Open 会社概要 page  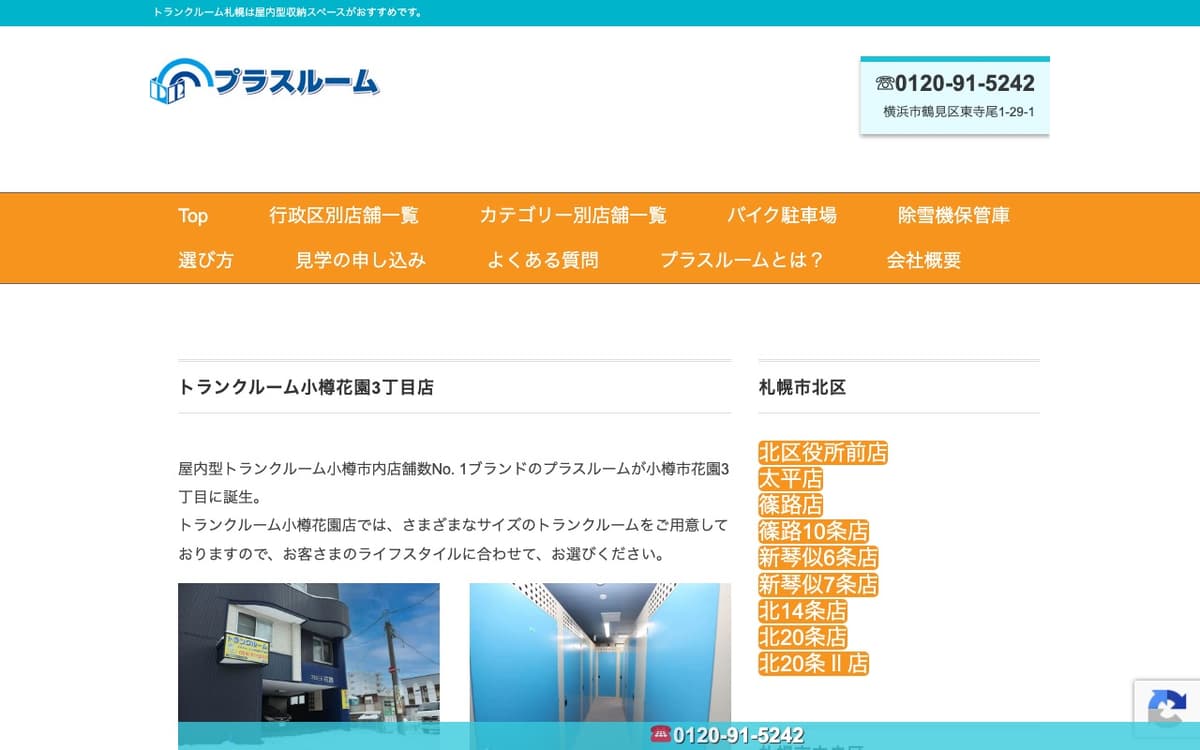tap(924, 260)
